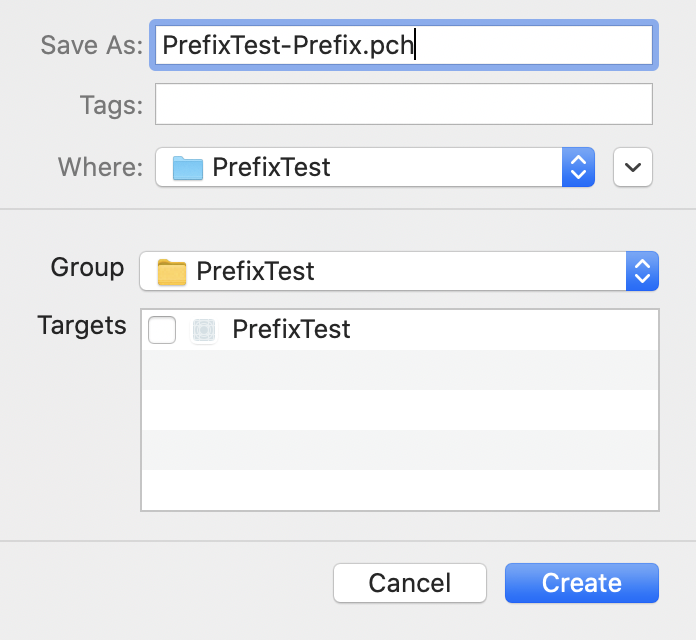Click the last empty row in Targets list

(x=399, y=490)
